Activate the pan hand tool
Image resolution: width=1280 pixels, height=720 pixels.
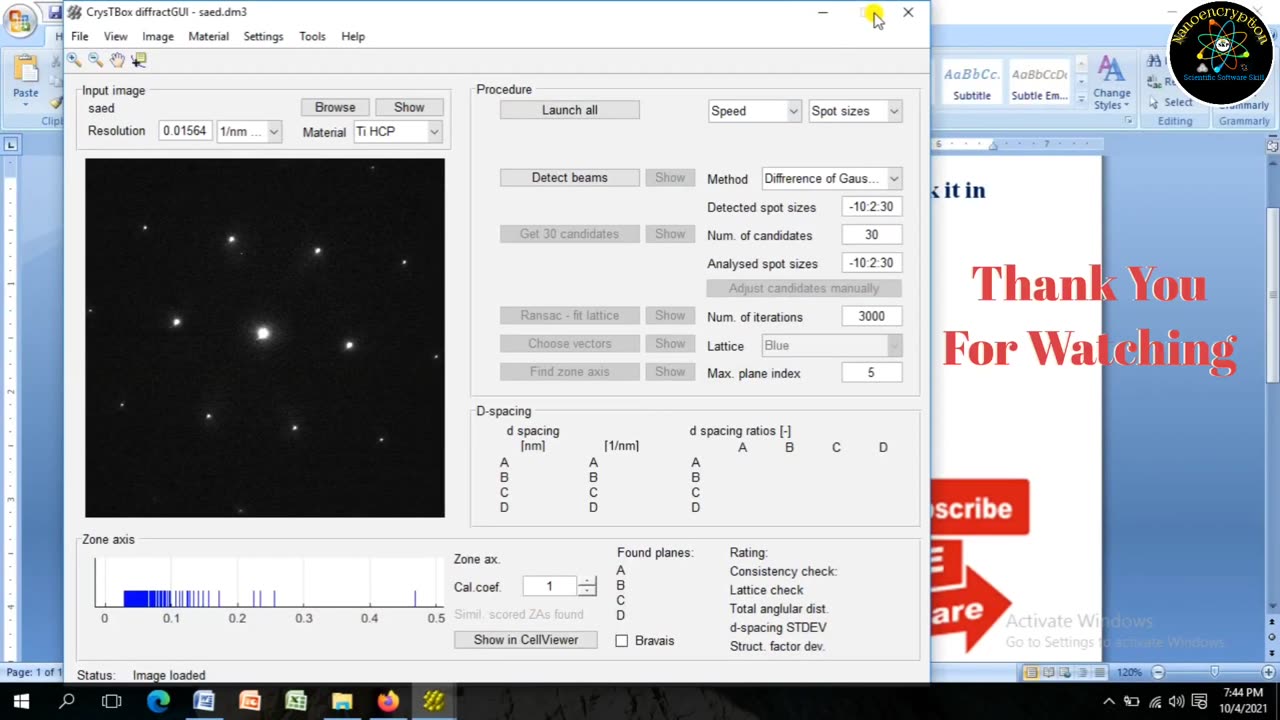pyautogui.click(x=117, y=60)
